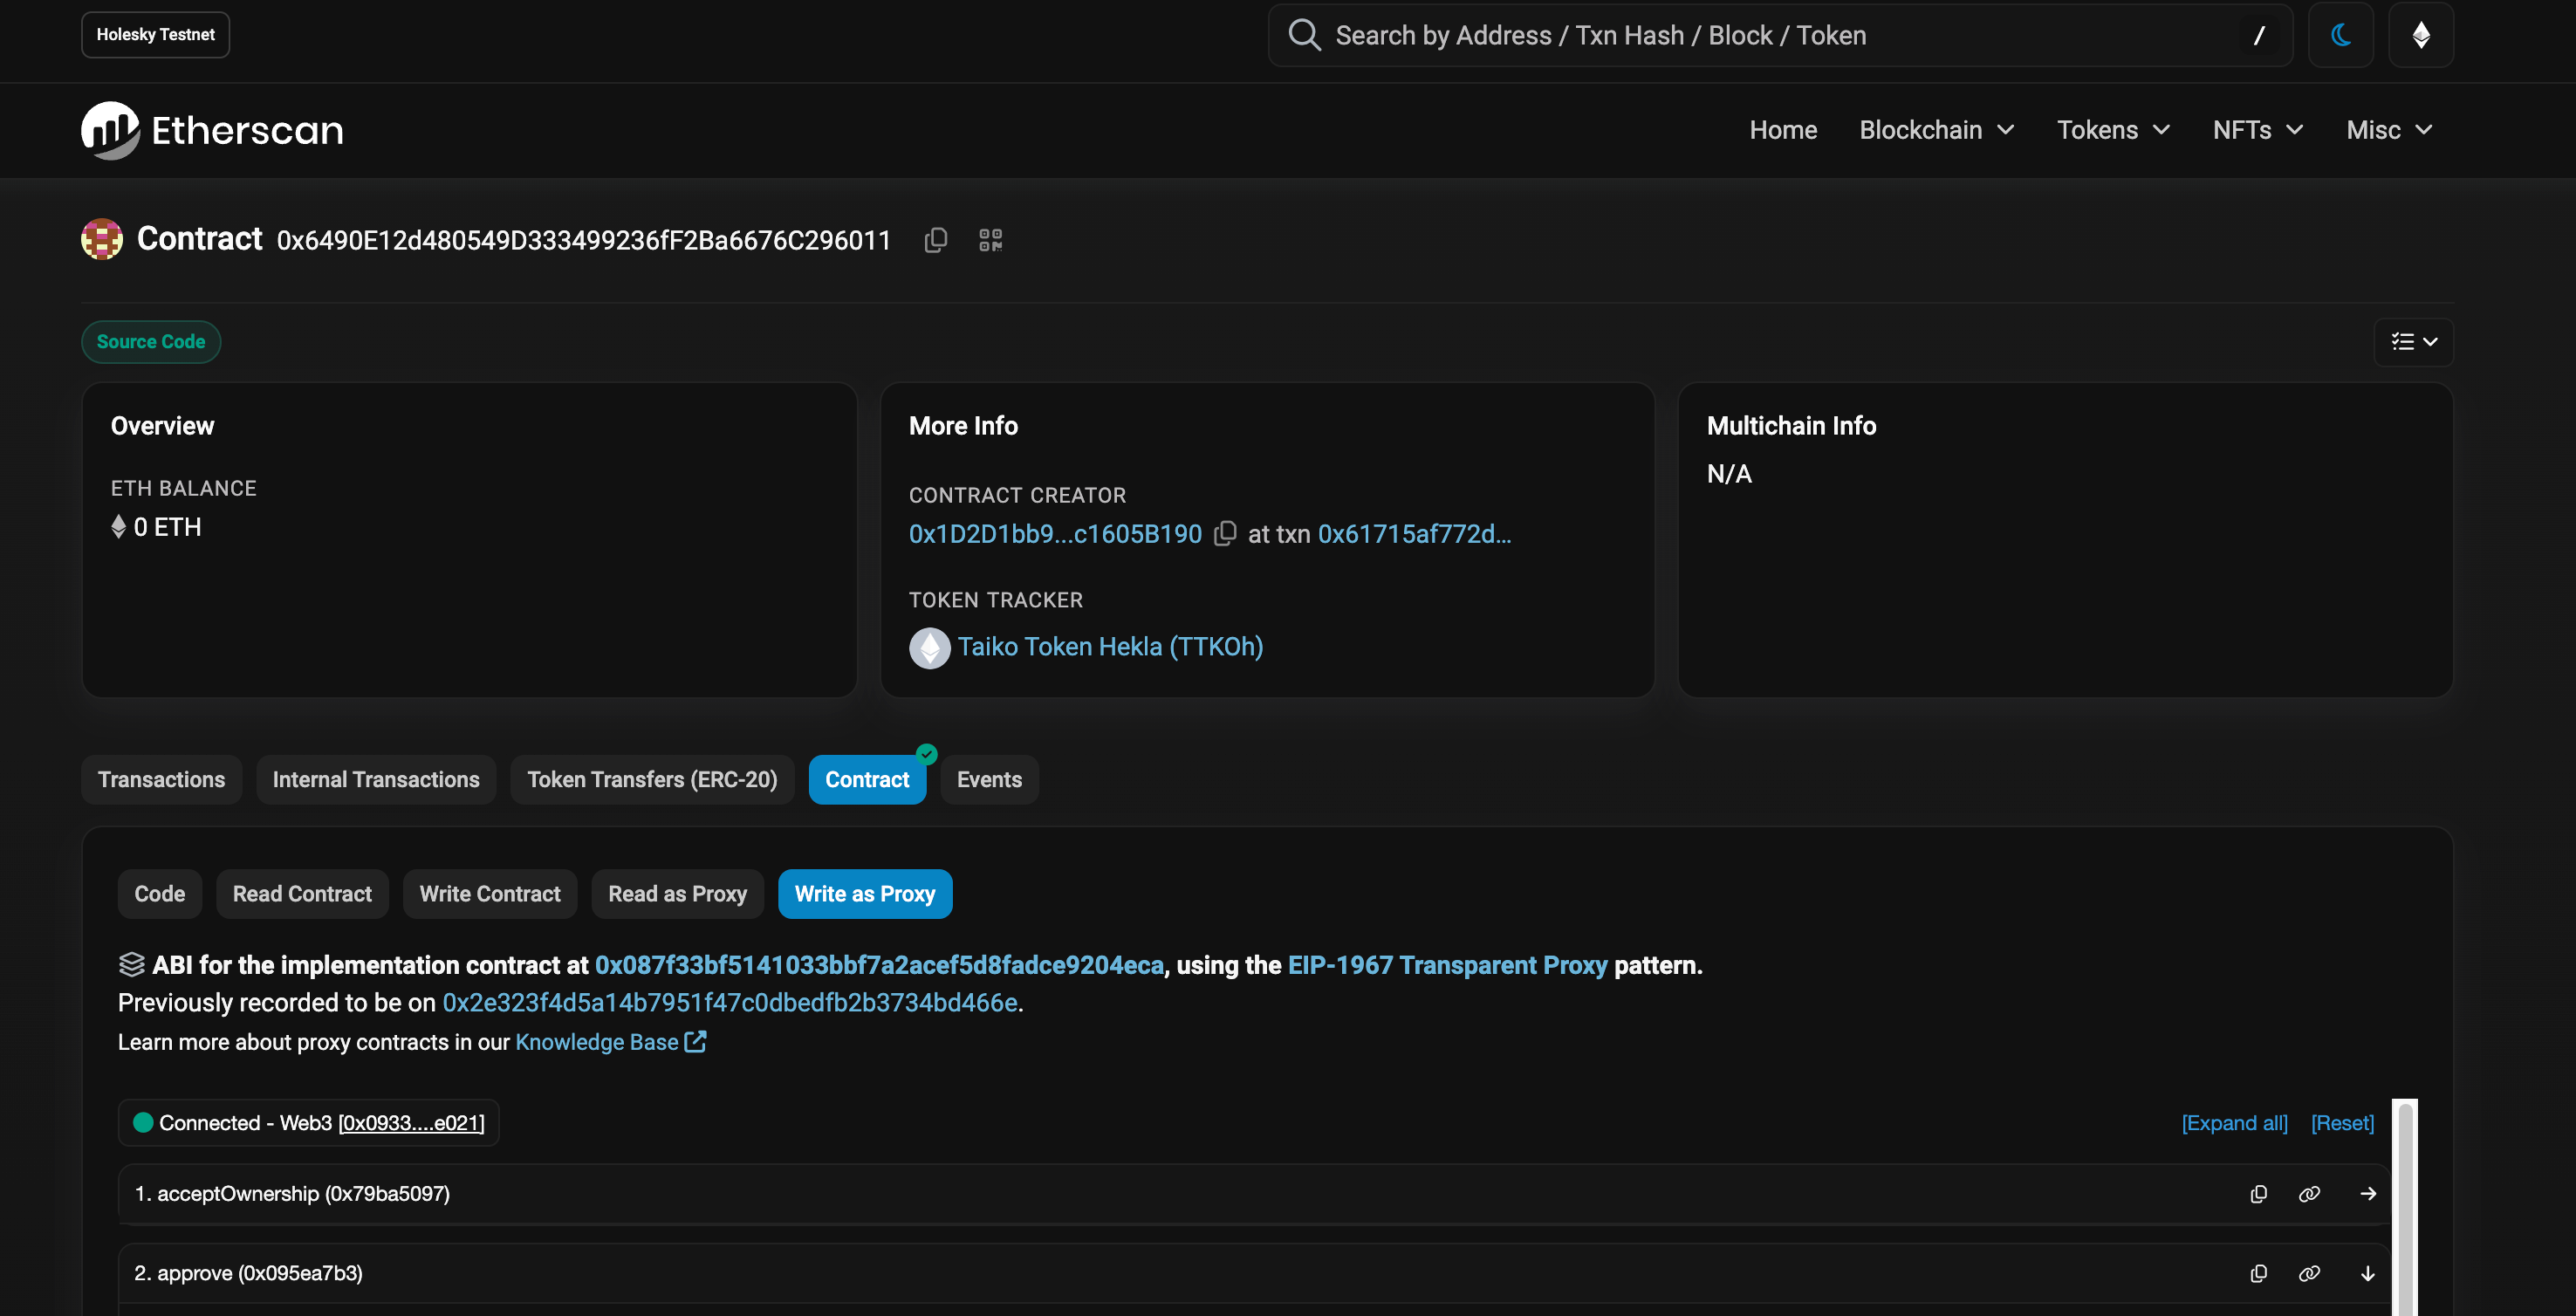Screen dimensions: 2576x1316
Task: Open implementation contract 0x087f33bf...9204eca link
Action: [x=879, y=965]
